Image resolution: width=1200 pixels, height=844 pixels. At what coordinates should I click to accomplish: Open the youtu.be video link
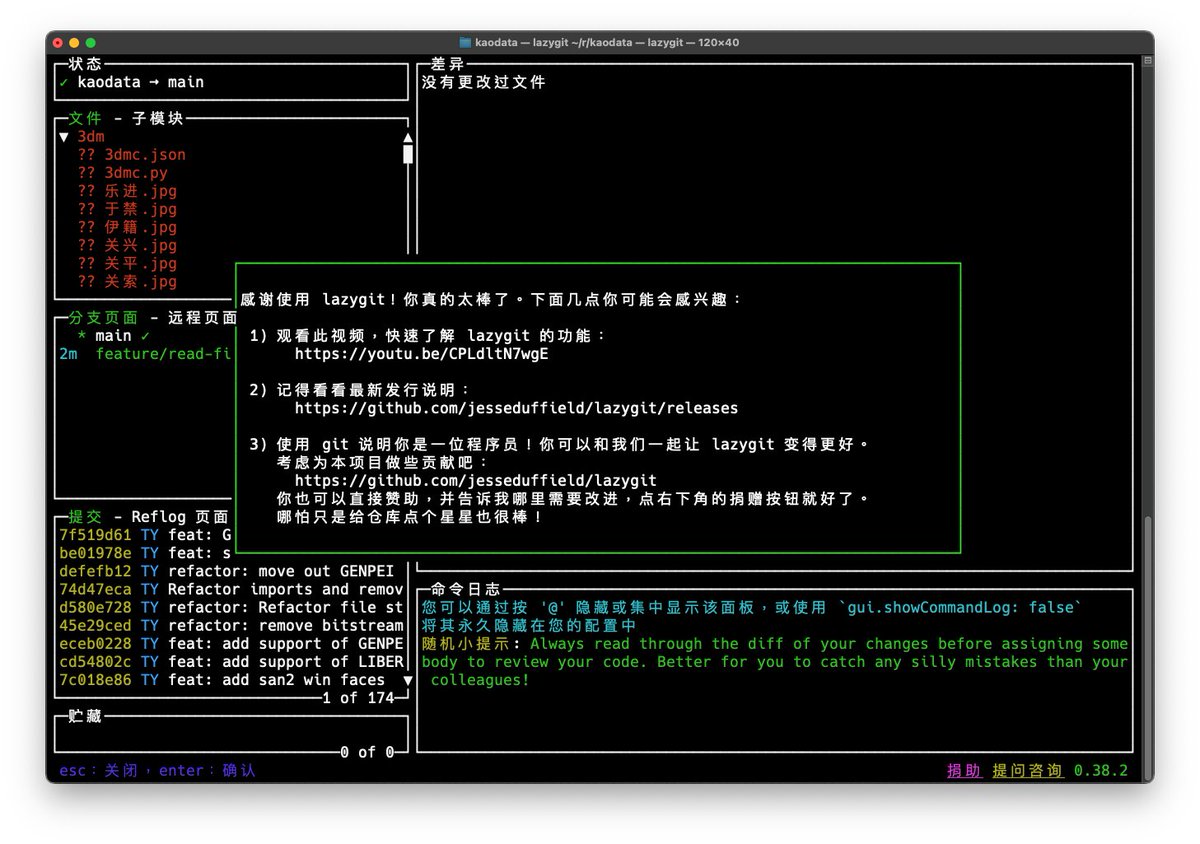[x=421, y=354]
